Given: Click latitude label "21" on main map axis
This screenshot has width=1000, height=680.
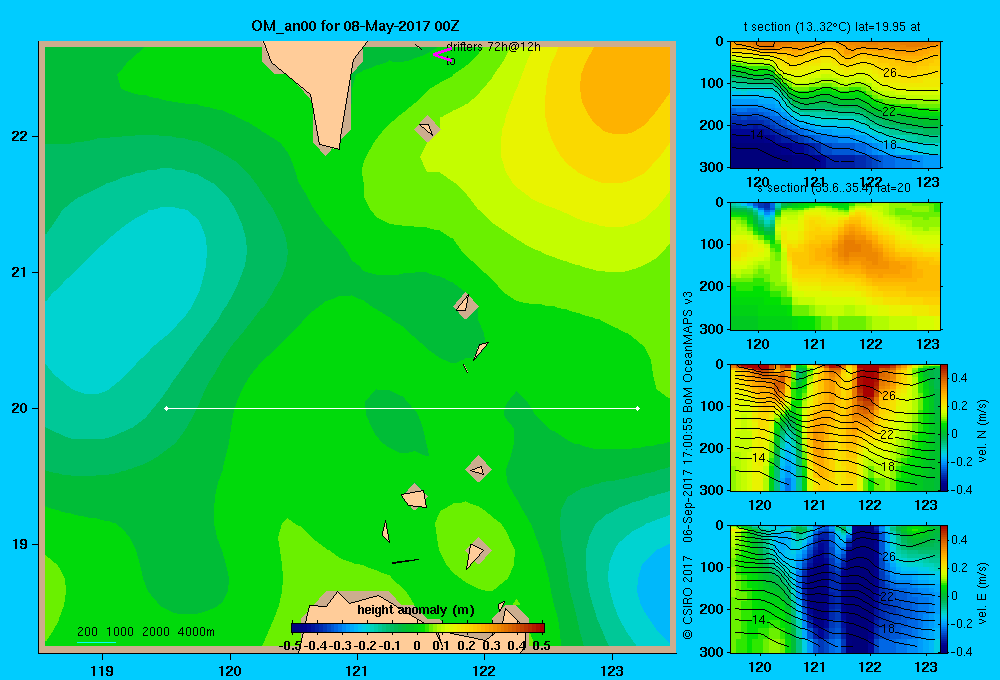Looking at the screenshot, I should click(x=20, y=272).
